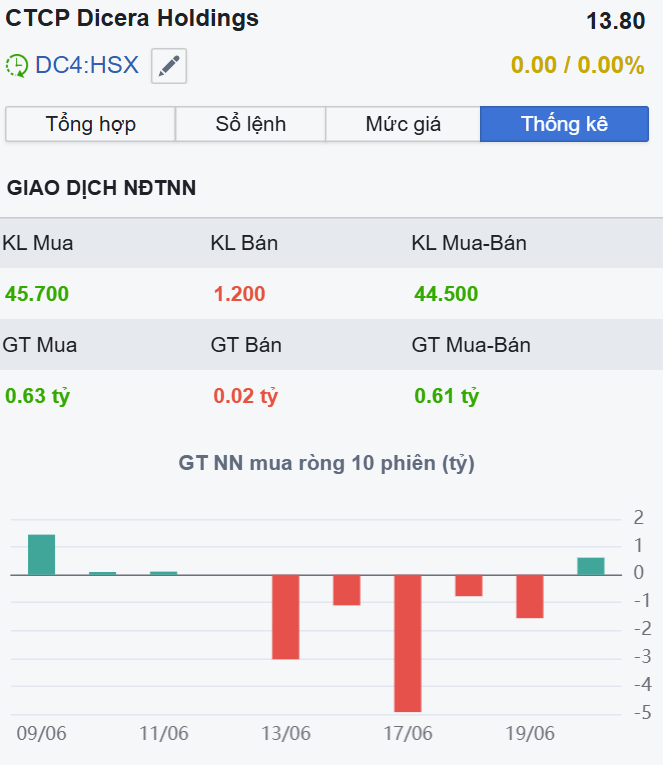The image size is (663, 765).
Task: Select the KL Bán value 1.200
Action: [239, 294]
